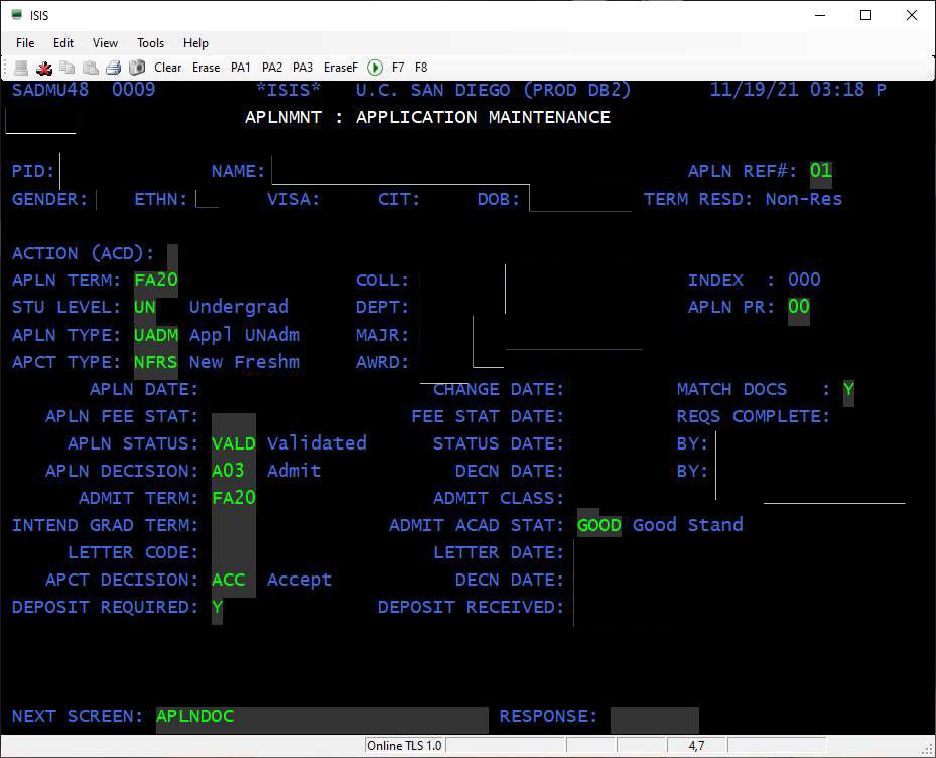Click the Erase toolbar button
Image resolution: width=936 pixels, height=758 pixels.
pos(206,67)
